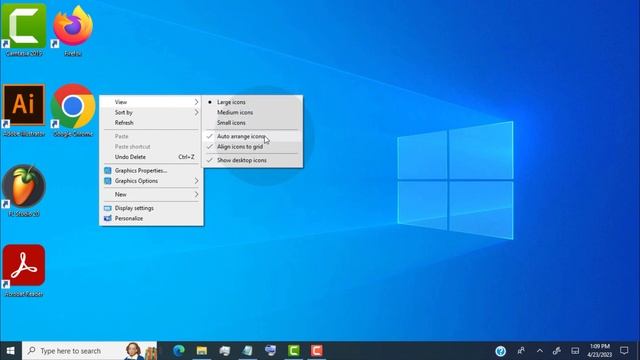Open the green Camtasia icon in taskbar

point(294,351)
